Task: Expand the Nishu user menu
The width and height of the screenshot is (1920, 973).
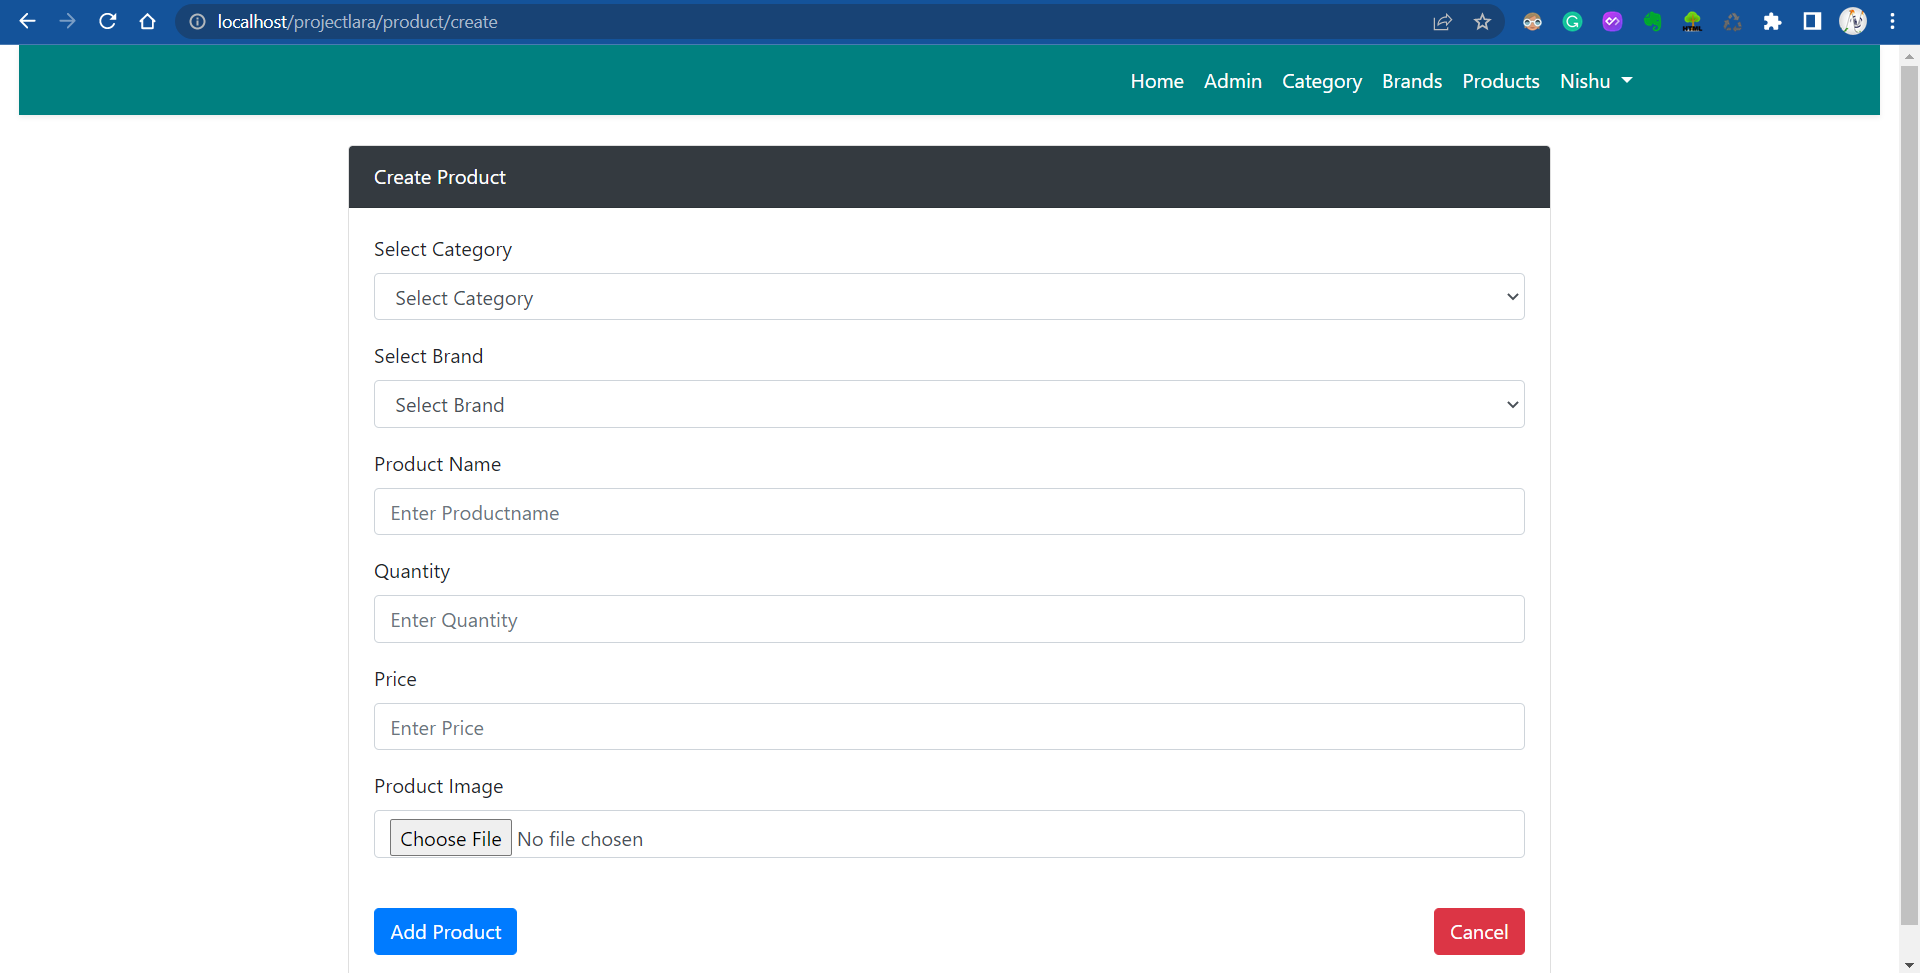Action: pos(1595,81)
